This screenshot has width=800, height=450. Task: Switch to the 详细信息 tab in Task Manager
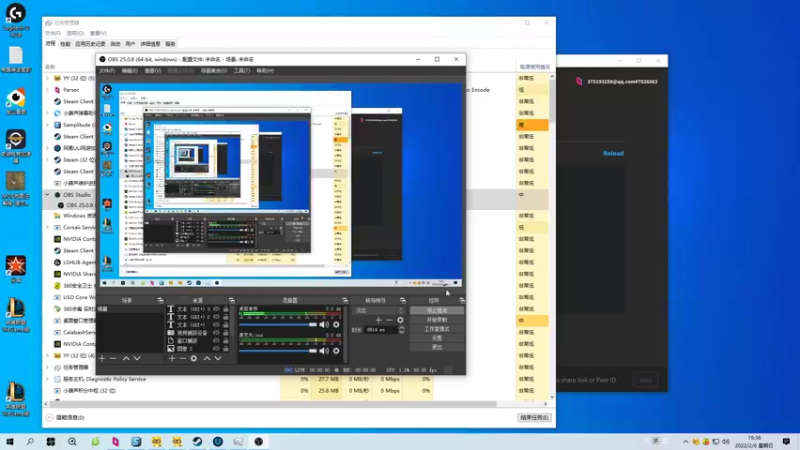(x=150, y=44)
